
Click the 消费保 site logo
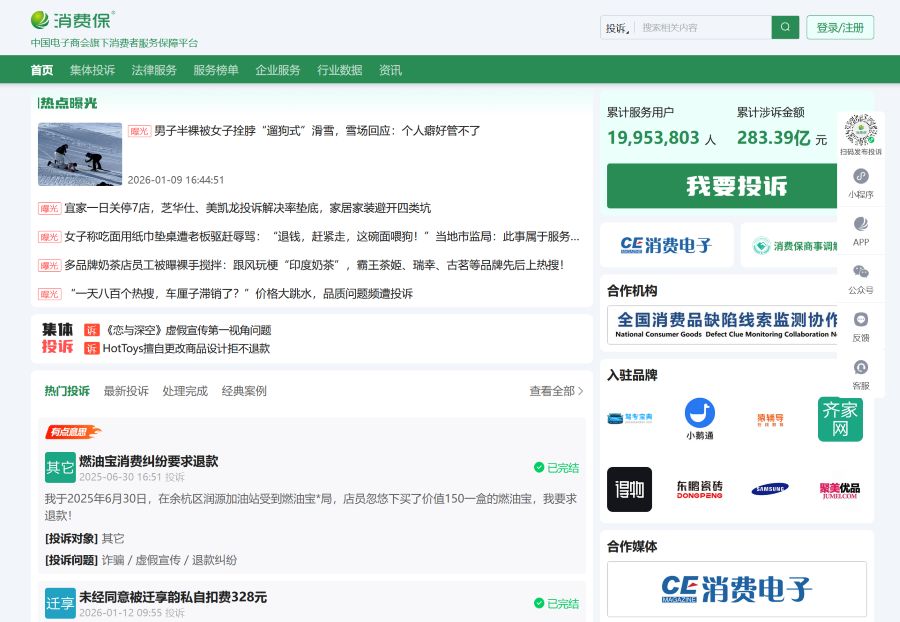click(68, 18)
